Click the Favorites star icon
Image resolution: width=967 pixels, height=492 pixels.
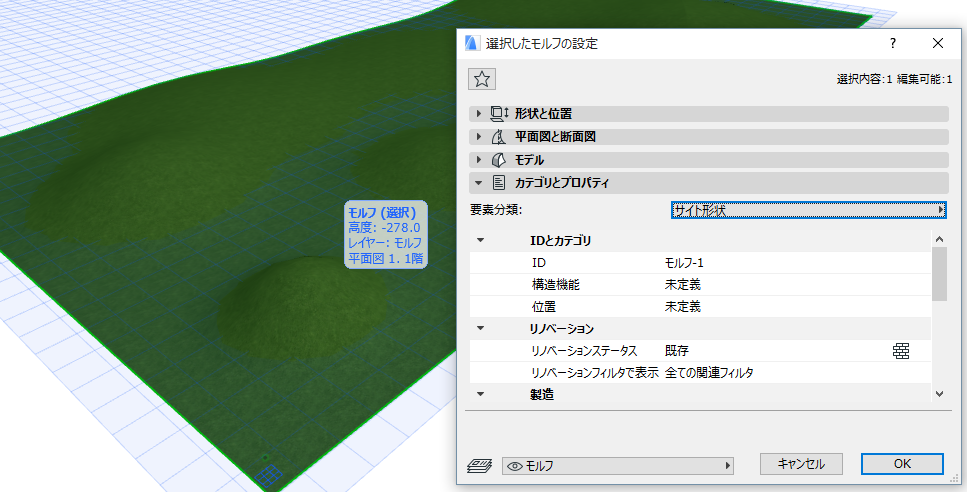click(x=482, y=79)
